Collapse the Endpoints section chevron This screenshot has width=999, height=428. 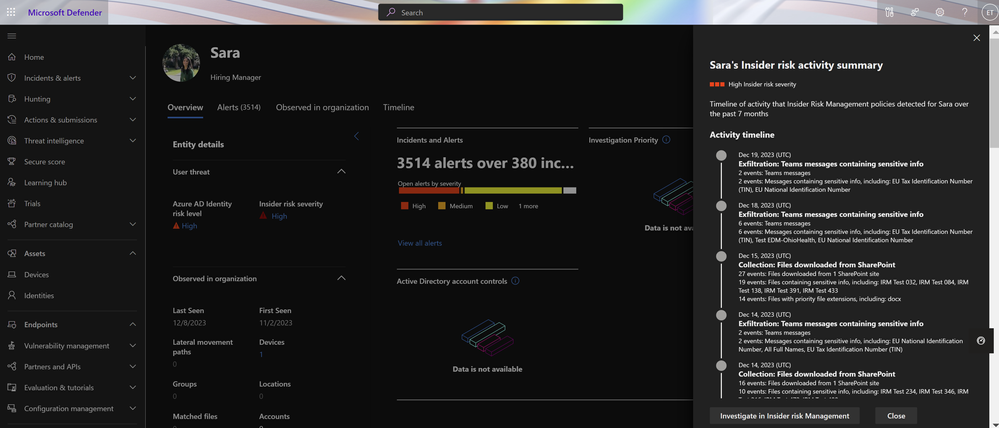tap(133, 324)
